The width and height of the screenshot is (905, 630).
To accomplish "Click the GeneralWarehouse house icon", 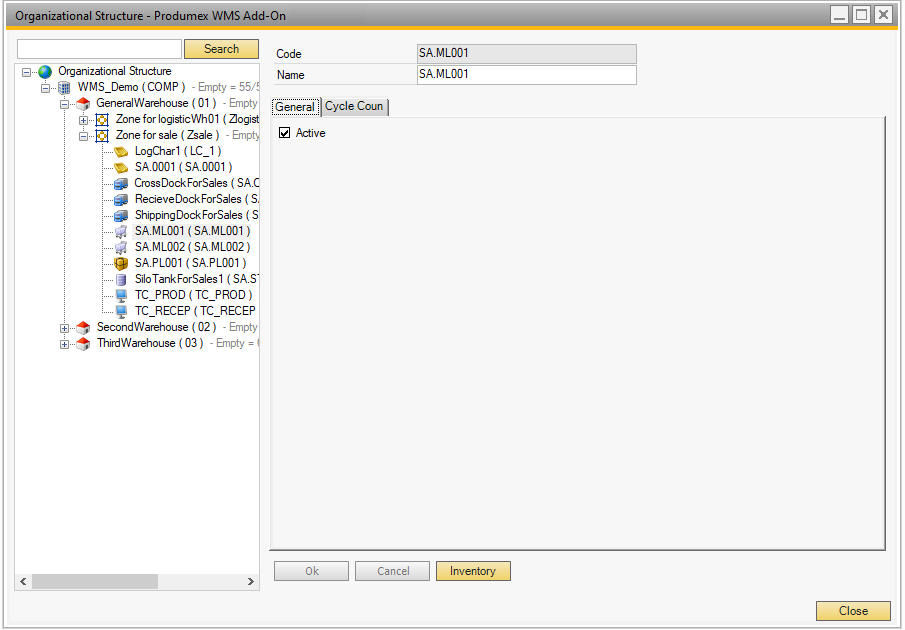I will 83,104.
